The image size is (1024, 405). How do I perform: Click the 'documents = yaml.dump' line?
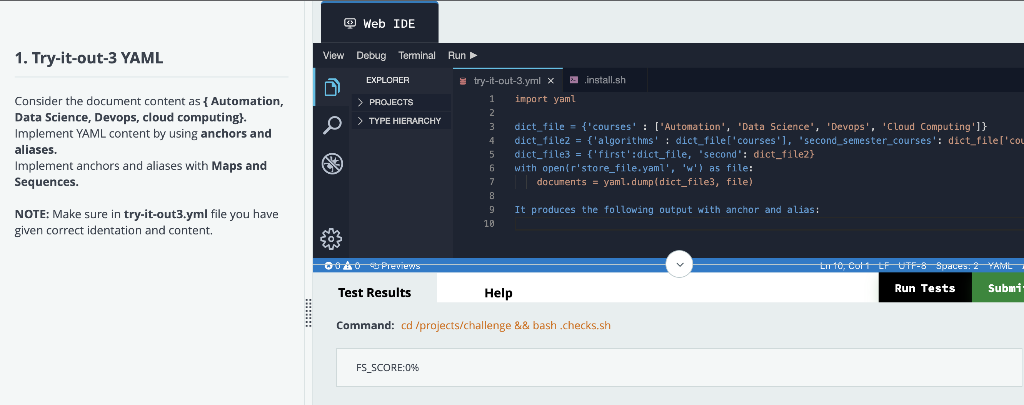(x=645, y=182)
